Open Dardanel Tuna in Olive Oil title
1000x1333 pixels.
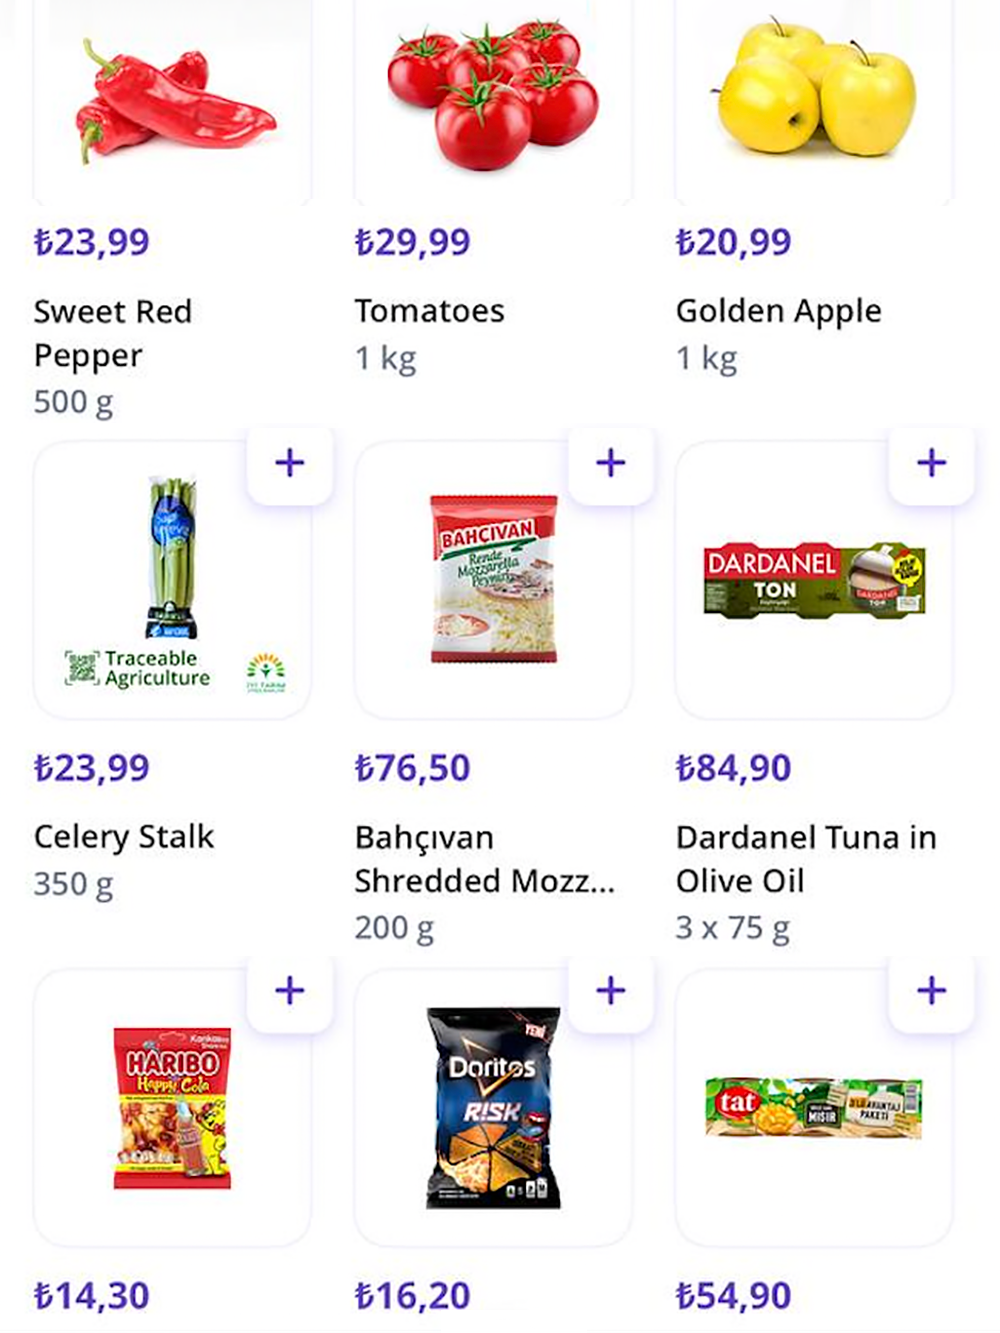coord(806,859)
